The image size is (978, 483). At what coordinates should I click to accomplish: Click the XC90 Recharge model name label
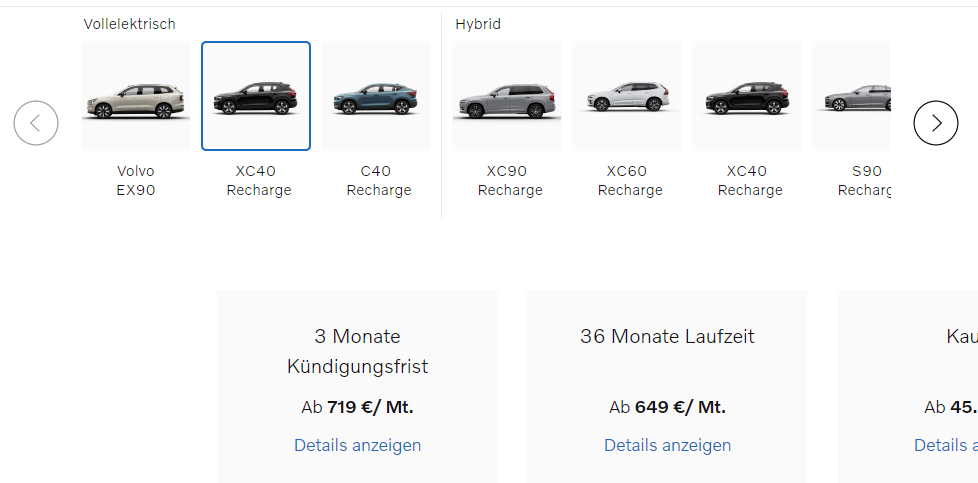coord(510,180)
